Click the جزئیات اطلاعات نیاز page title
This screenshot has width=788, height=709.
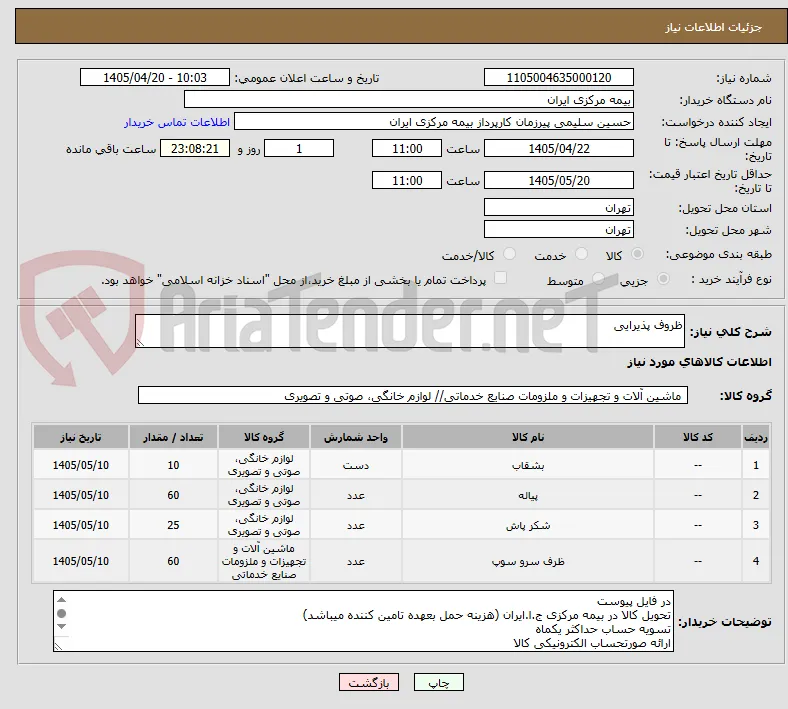(714, 27)
